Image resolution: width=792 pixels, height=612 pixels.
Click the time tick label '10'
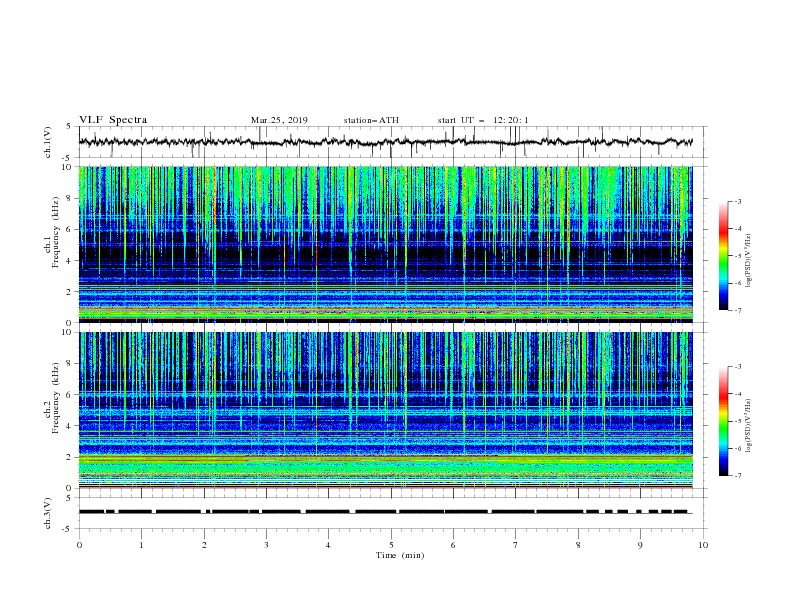click(x=703, y=545)
